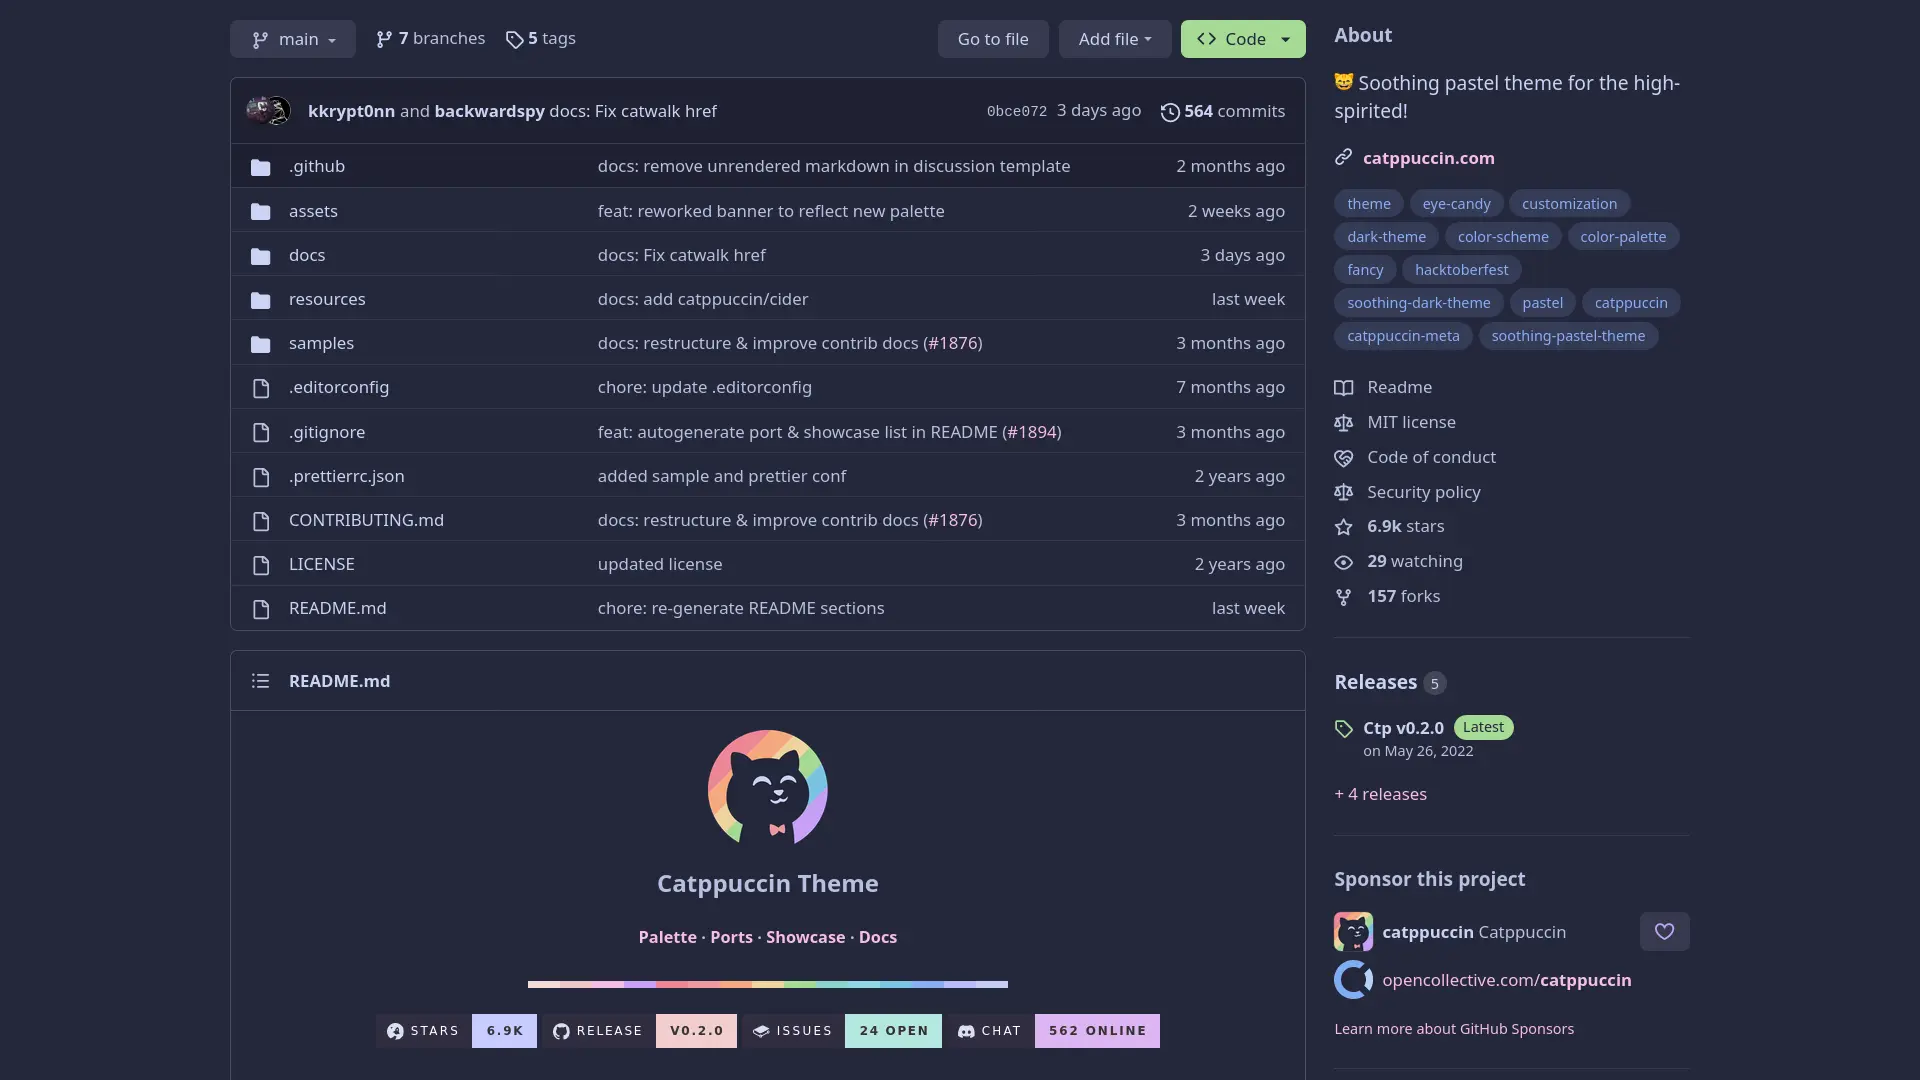The width and height of the screenshot is (1920, 1080).
Task: Open the Ports link in README
Action: tap(731, 937)
